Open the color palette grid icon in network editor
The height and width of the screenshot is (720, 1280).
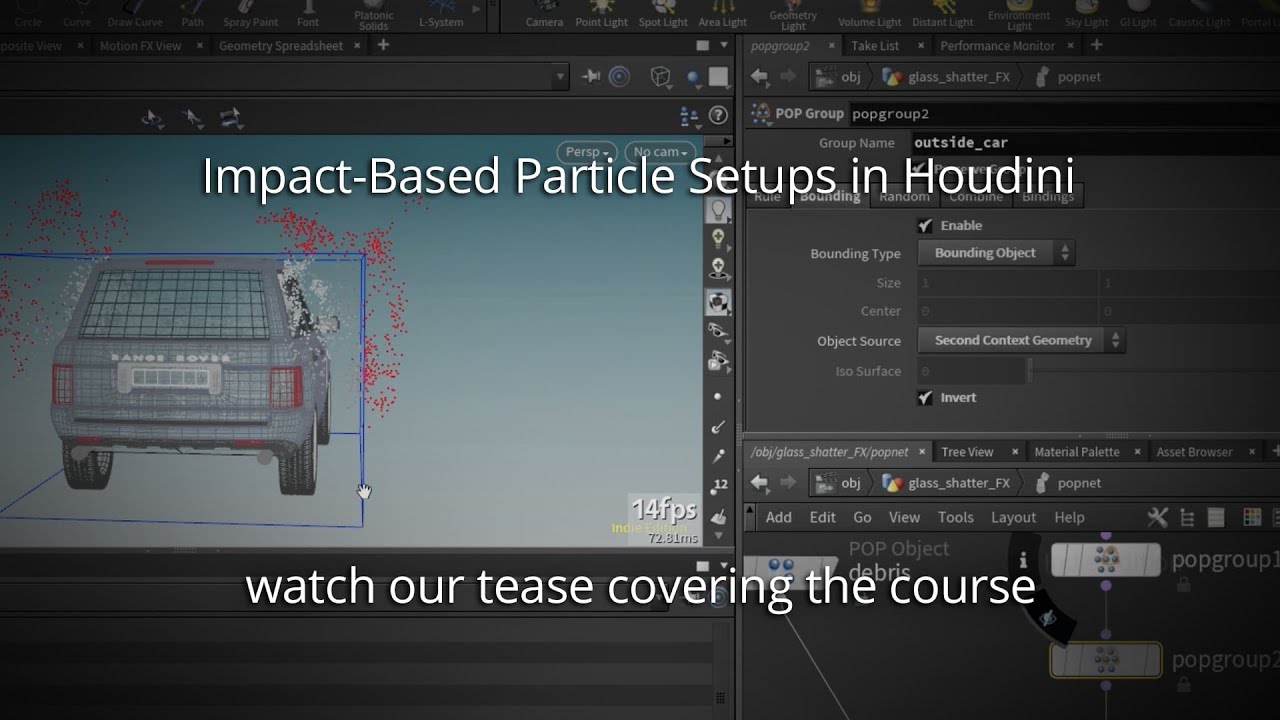point(1251,517)
